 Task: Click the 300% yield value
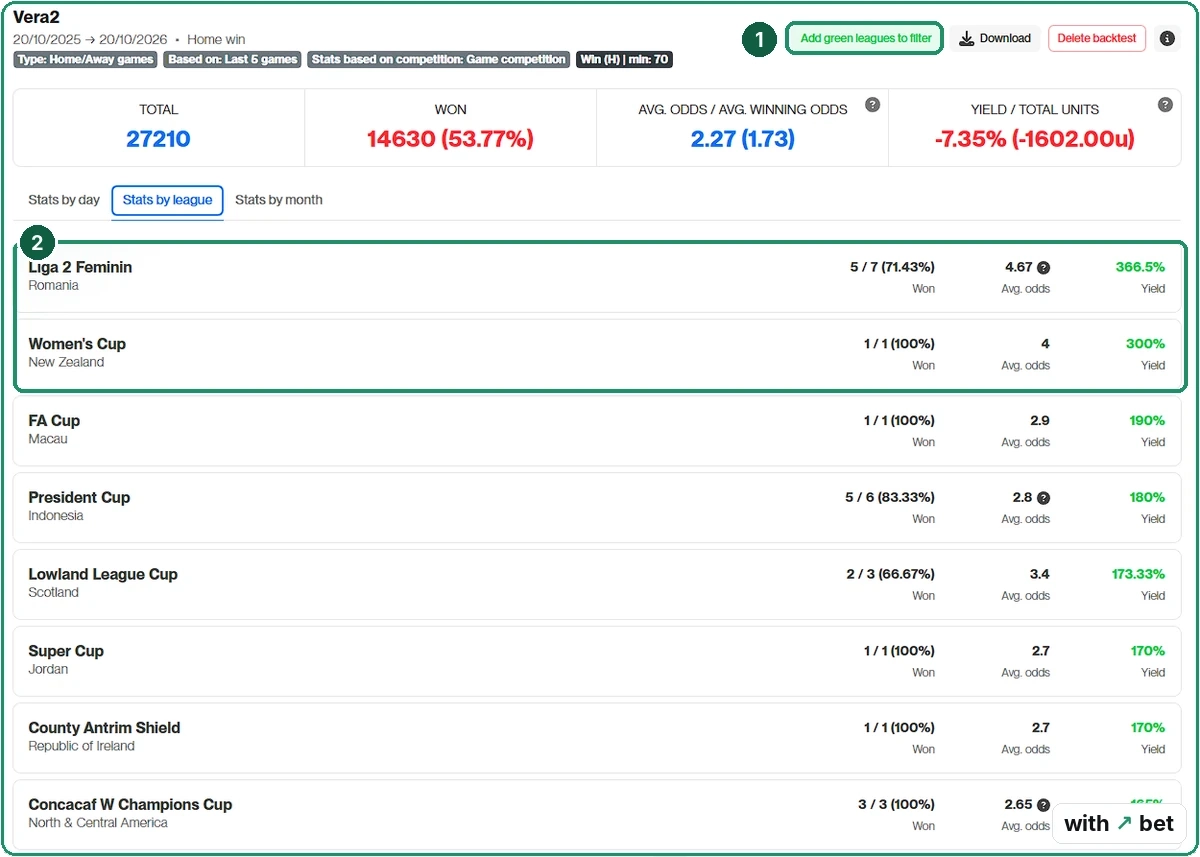tap(1145, 344)
